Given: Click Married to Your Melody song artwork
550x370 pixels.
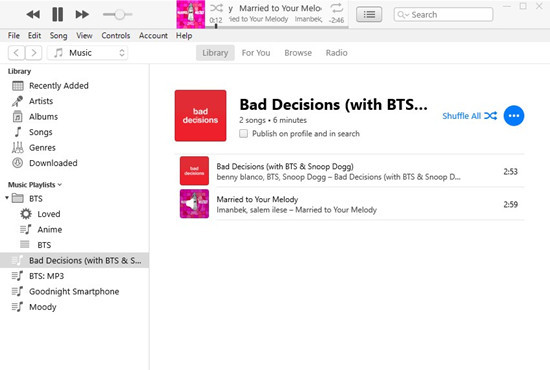Looking at the screenshot, I should coord(194,204).
